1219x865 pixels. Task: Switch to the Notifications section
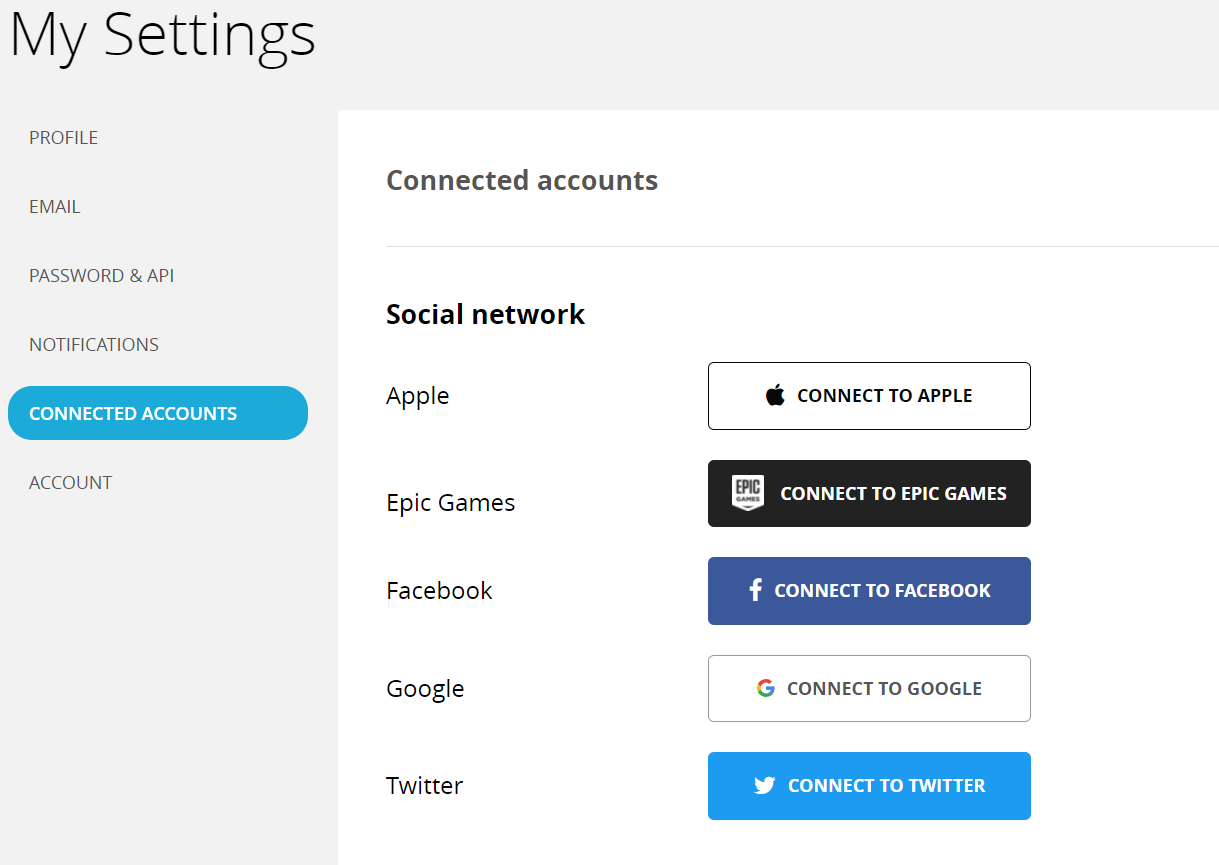(x=94, y=345)
